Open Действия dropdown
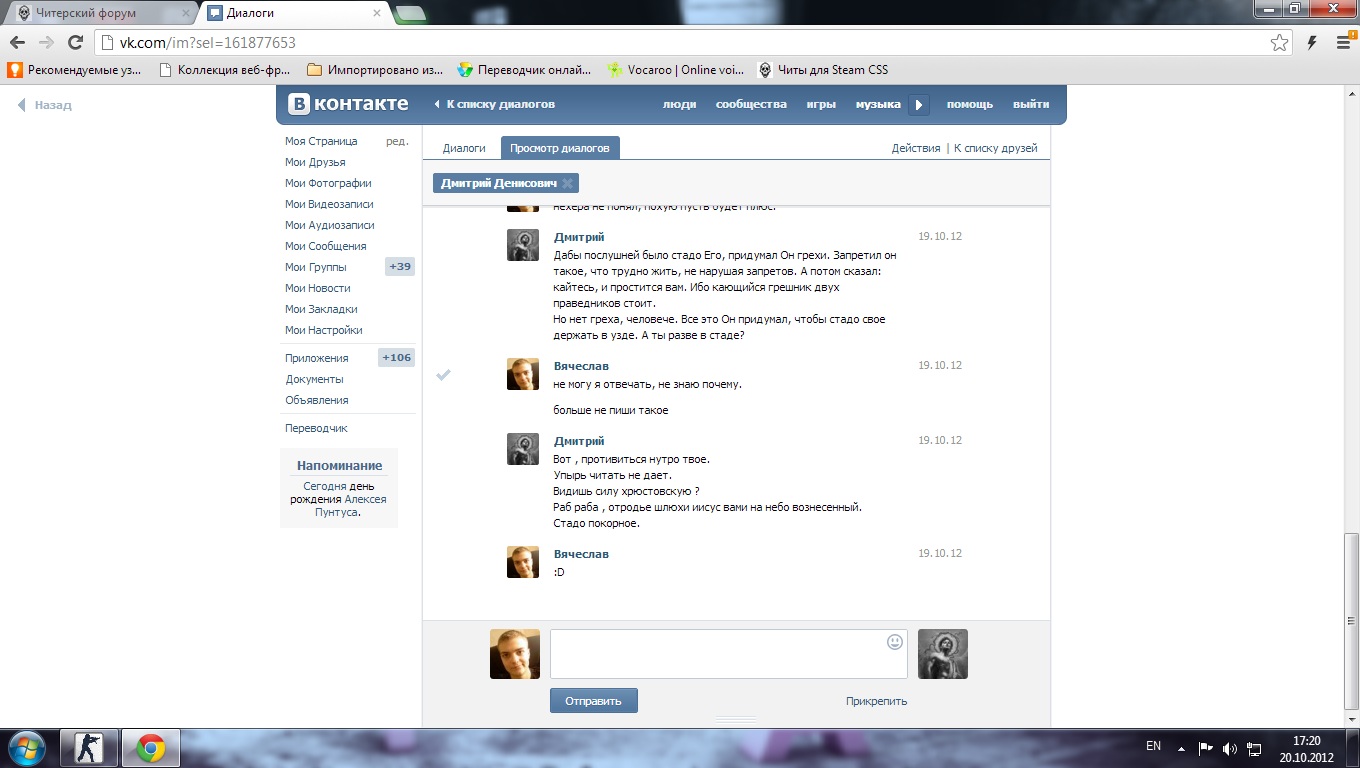Viewport: 1360px width, 768px height. (x=916, y=148)
